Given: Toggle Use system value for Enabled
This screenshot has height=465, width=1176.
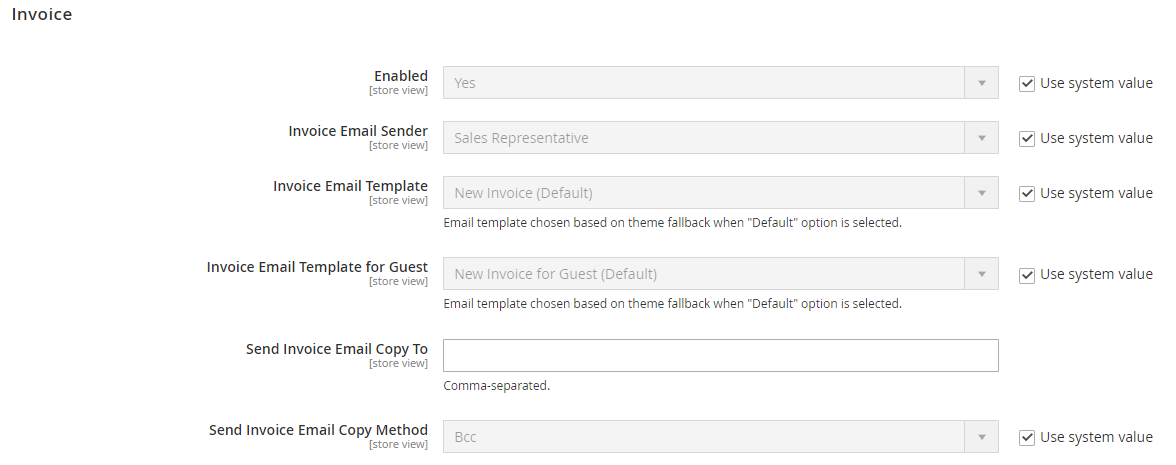Looking at the screenshot, I should tap(1027, 84).
